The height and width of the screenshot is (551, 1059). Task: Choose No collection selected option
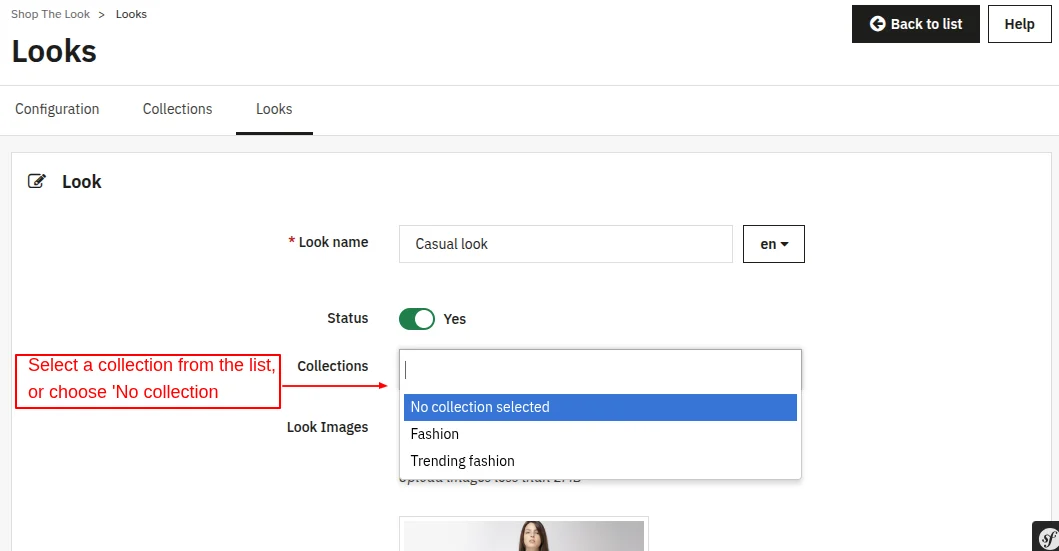tap(600, 407)
